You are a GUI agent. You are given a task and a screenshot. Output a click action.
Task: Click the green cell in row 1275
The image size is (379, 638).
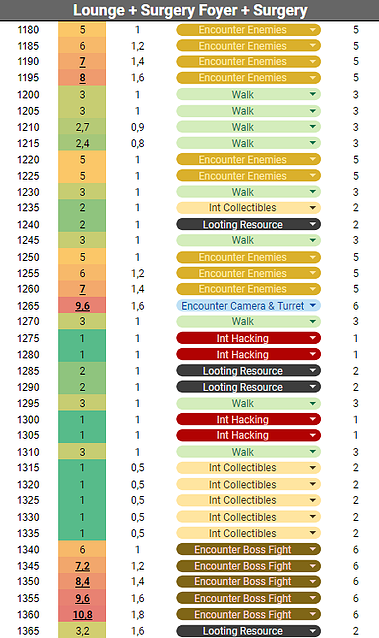[x=82, y=338]
